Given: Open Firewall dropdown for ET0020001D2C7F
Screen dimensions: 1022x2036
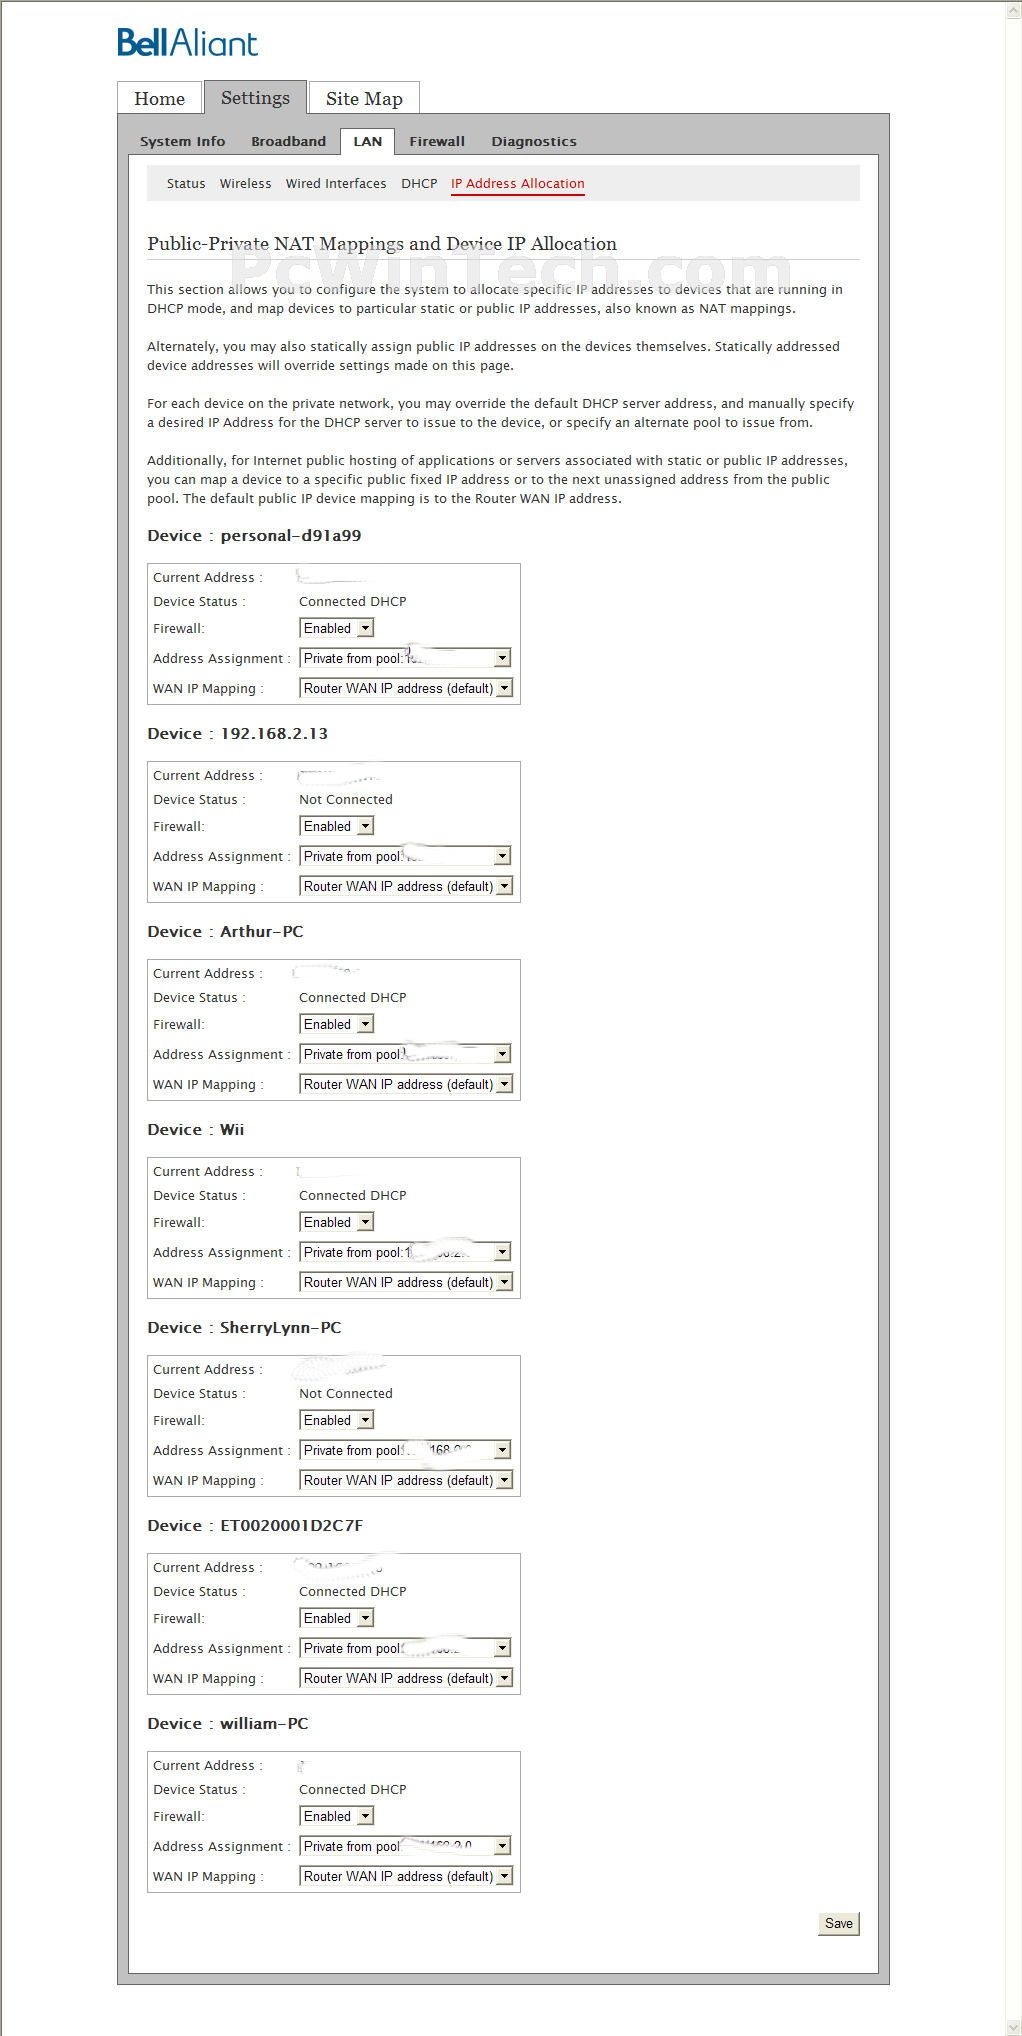Looking at the screenshot, I should tap(337, 1618).
